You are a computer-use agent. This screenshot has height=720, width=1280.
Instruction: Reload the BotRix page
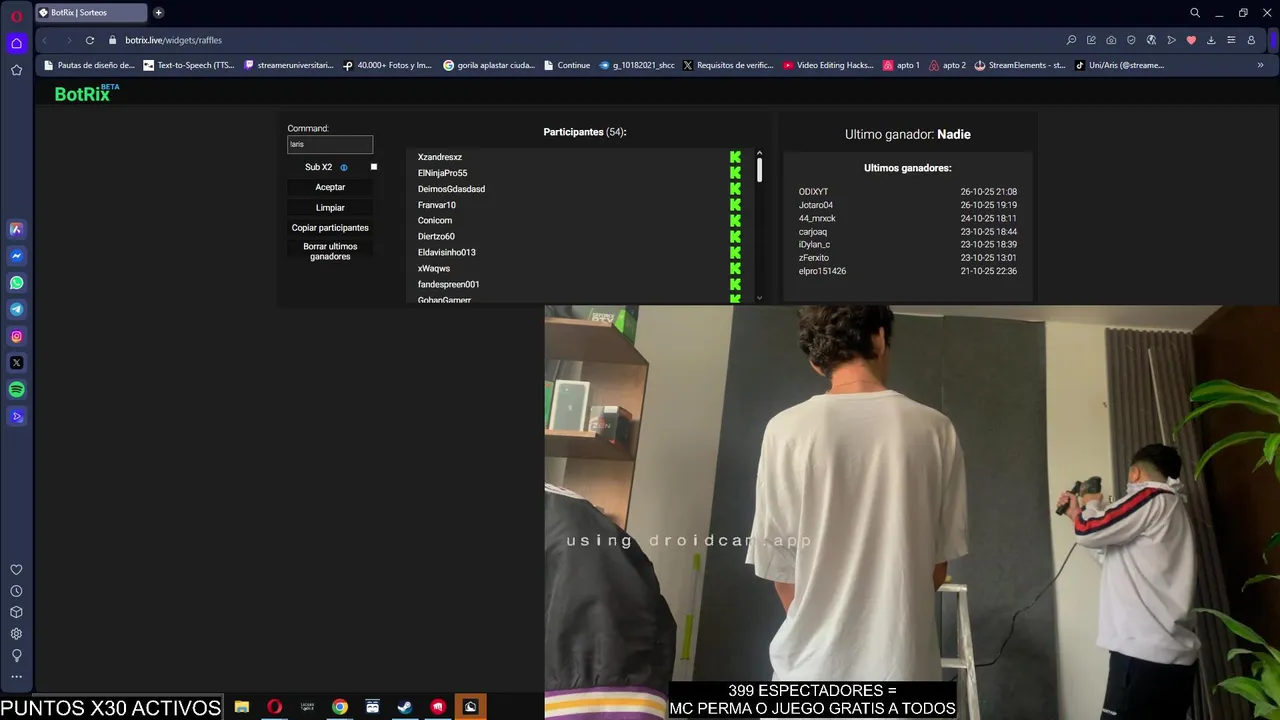tap(90, 40)
